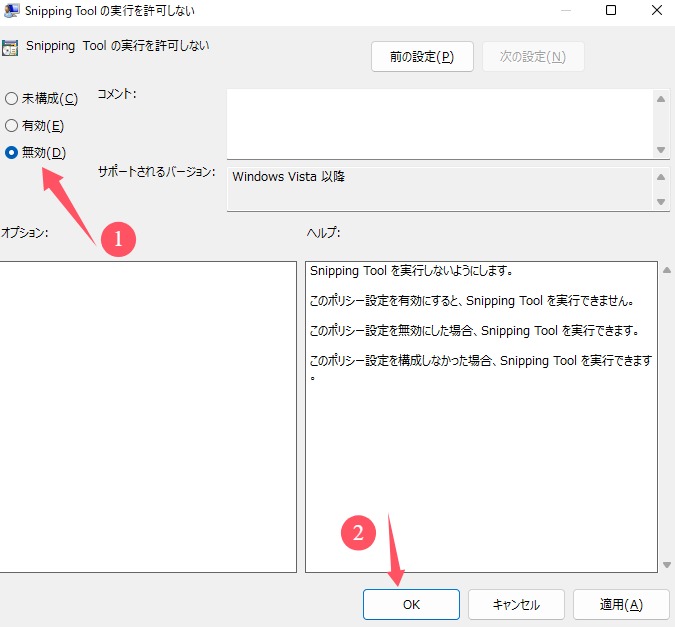Click help pane scroll down arrow
The width and height of the screenshot is (675, 627).
[x=667, y=565]
